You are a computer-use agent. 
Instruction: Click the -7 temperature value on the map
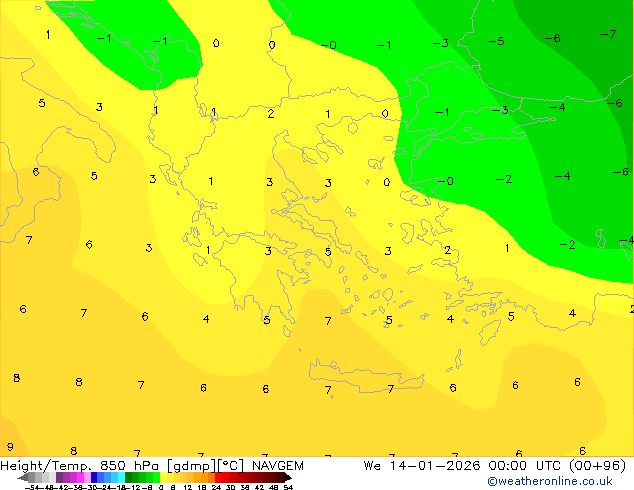point(608,34)
